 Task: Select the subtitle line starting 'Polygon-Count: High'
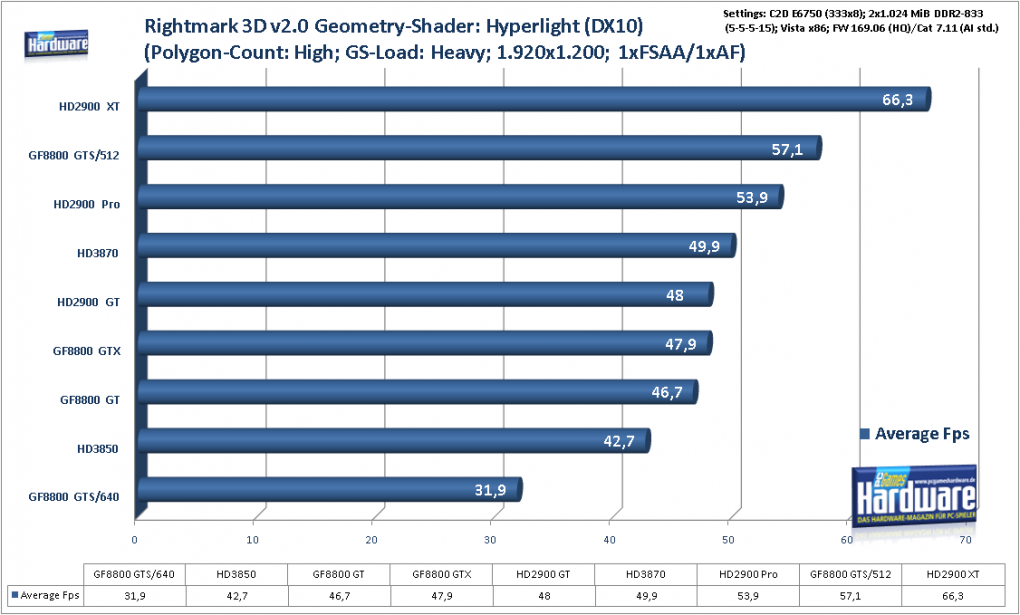(444, 53)
